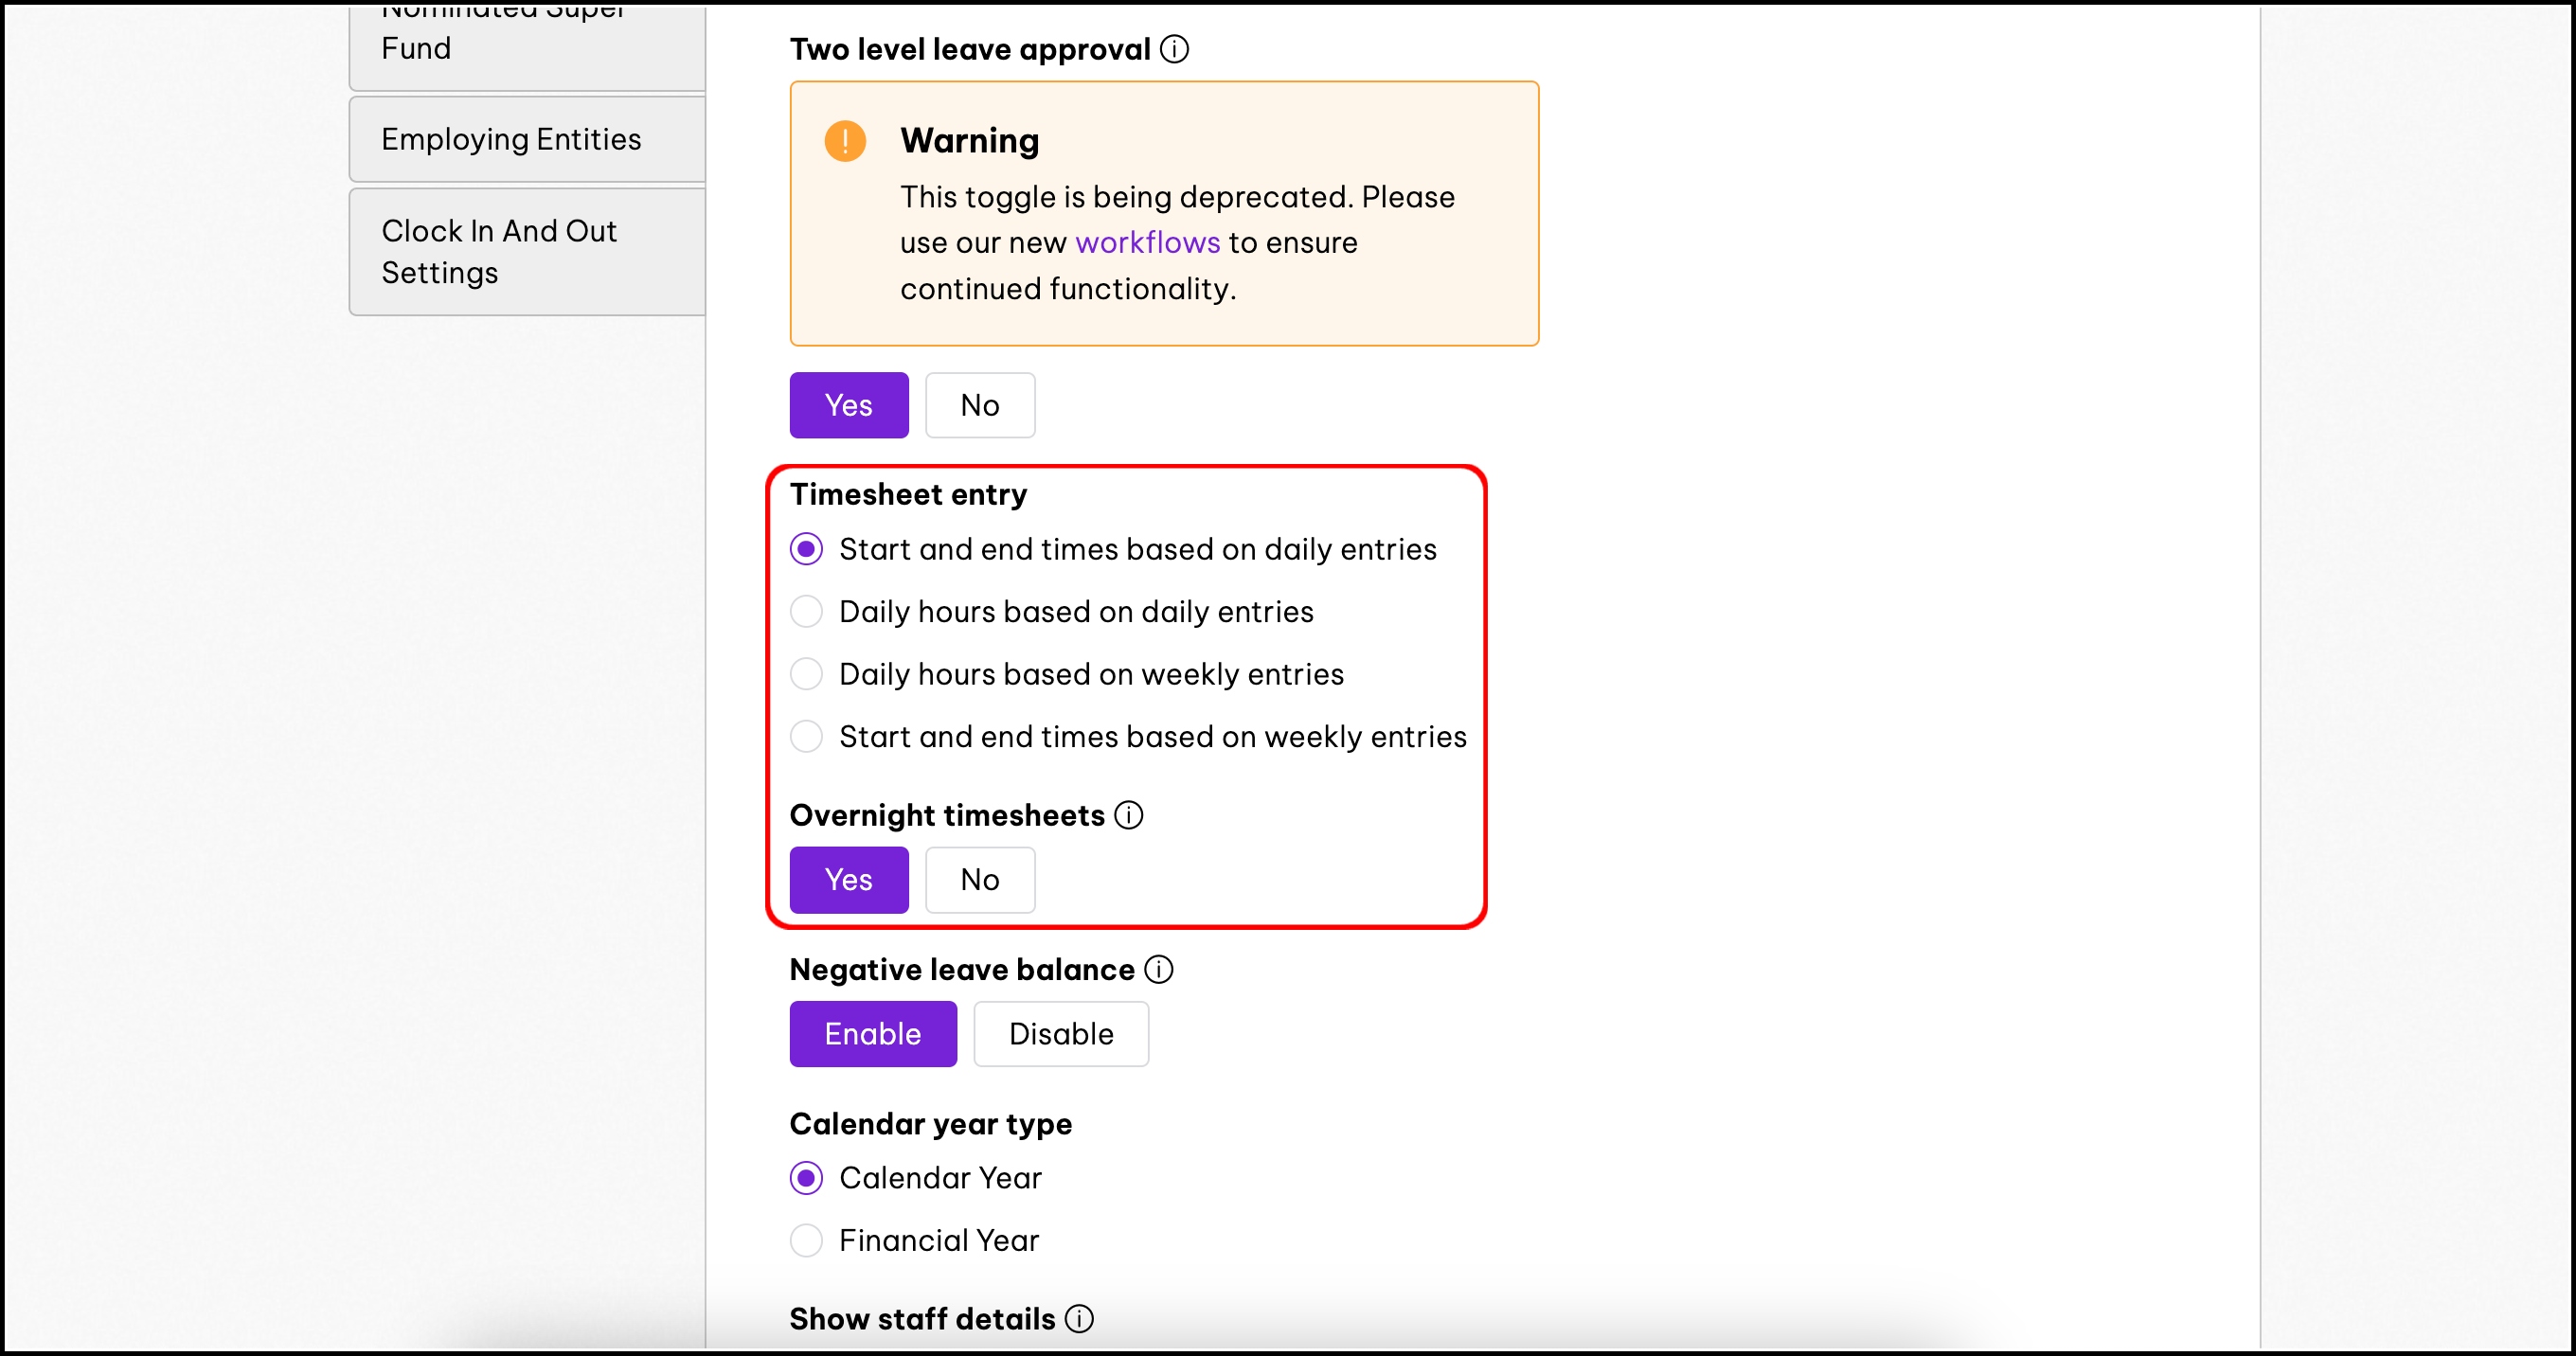Set Two level leave approval to Yes
Image resolution: width=2576 pixels, height=1356 pixels.
click(849, 405)
